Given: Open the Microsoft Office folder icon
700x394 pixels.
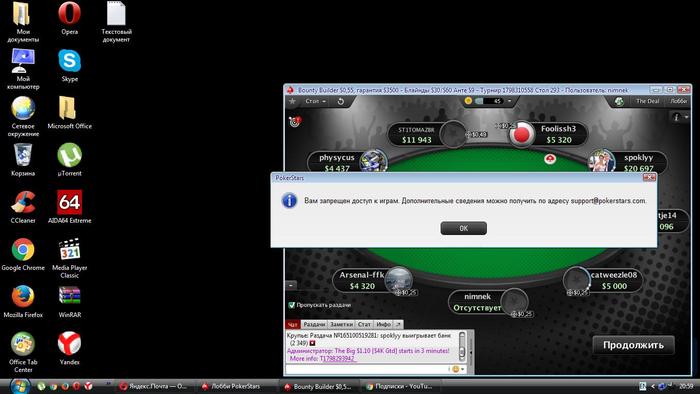Looking at the screenshot, I should 69,113.
